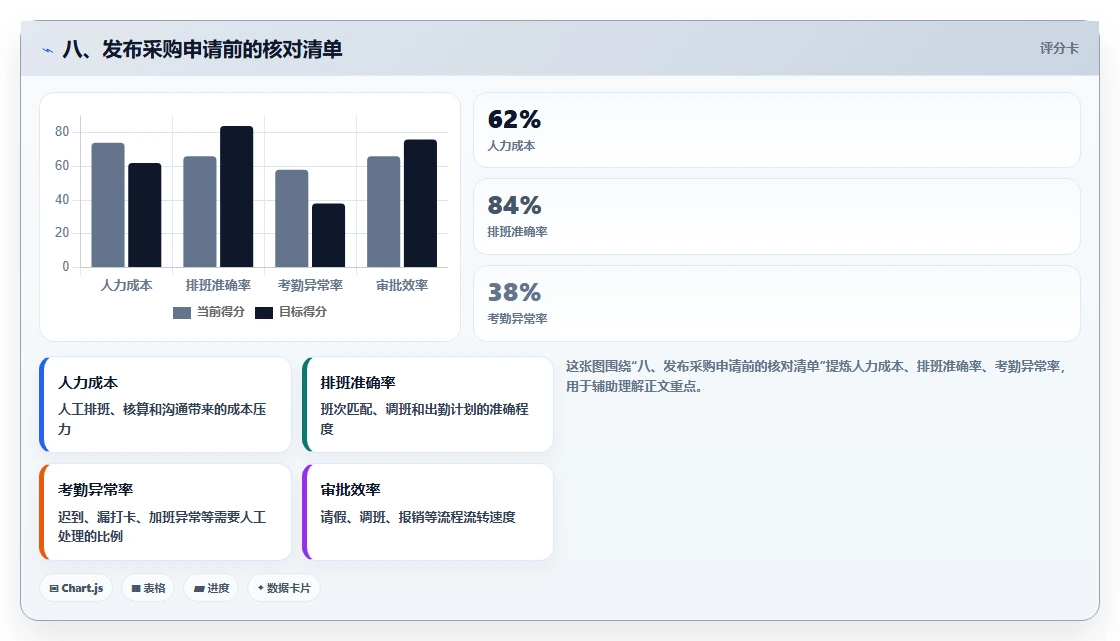The width and height of the screenshot is (1120, 641).
Task: Click the 当前得分 legend label
Action: click(x=221, y=312)
